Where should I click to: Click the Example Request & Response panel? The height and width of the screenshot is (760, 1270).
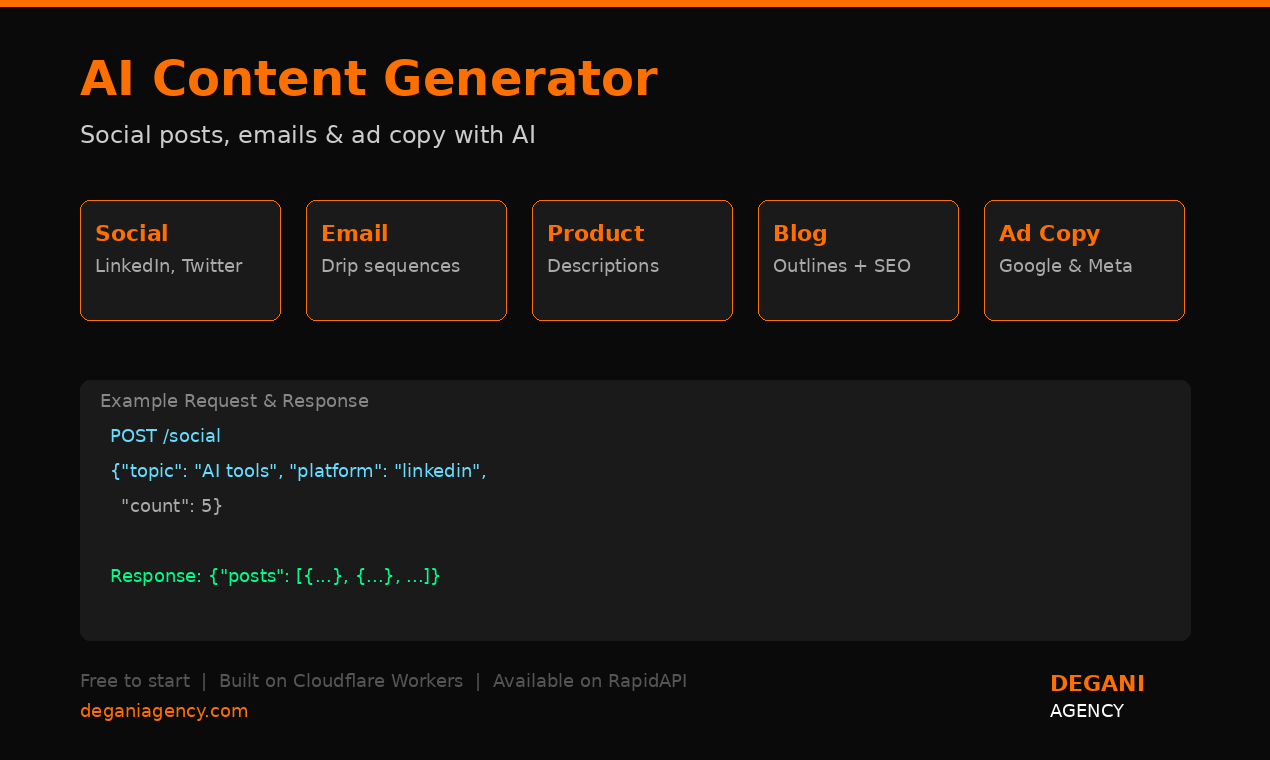pyautogui.click(x=635, y=510)
